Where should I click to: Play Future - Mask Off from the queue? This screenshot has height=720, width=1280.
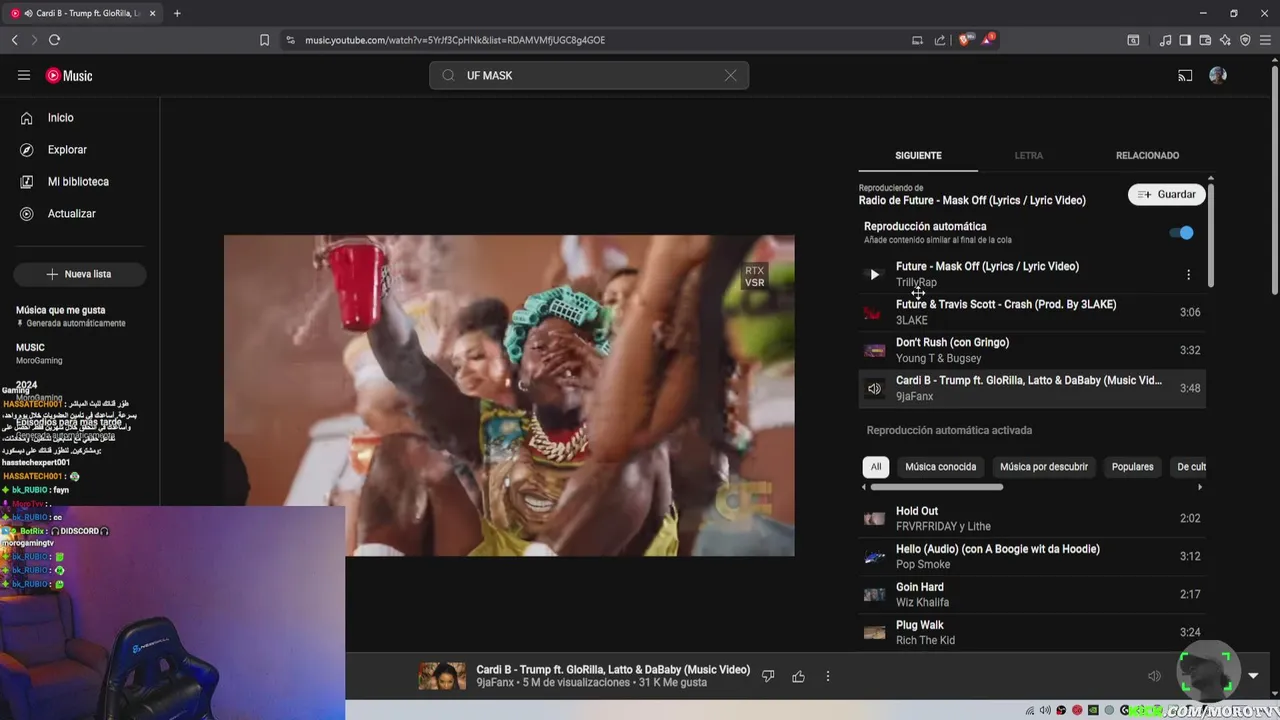[x=874, y=274]
